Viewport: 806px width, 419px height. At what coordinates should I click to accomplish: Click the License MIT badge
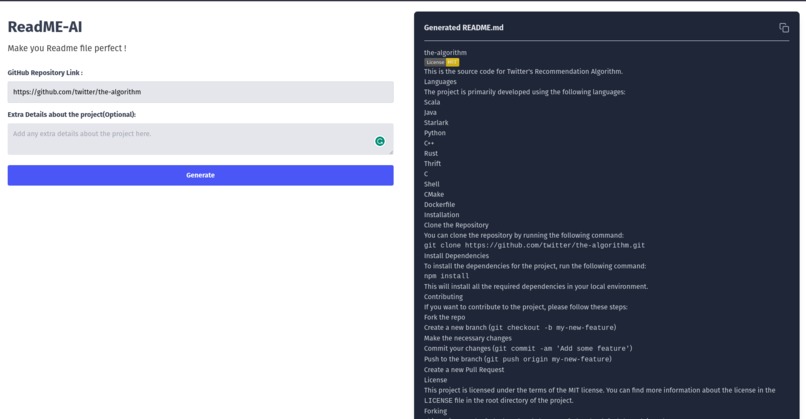point(442,62)
